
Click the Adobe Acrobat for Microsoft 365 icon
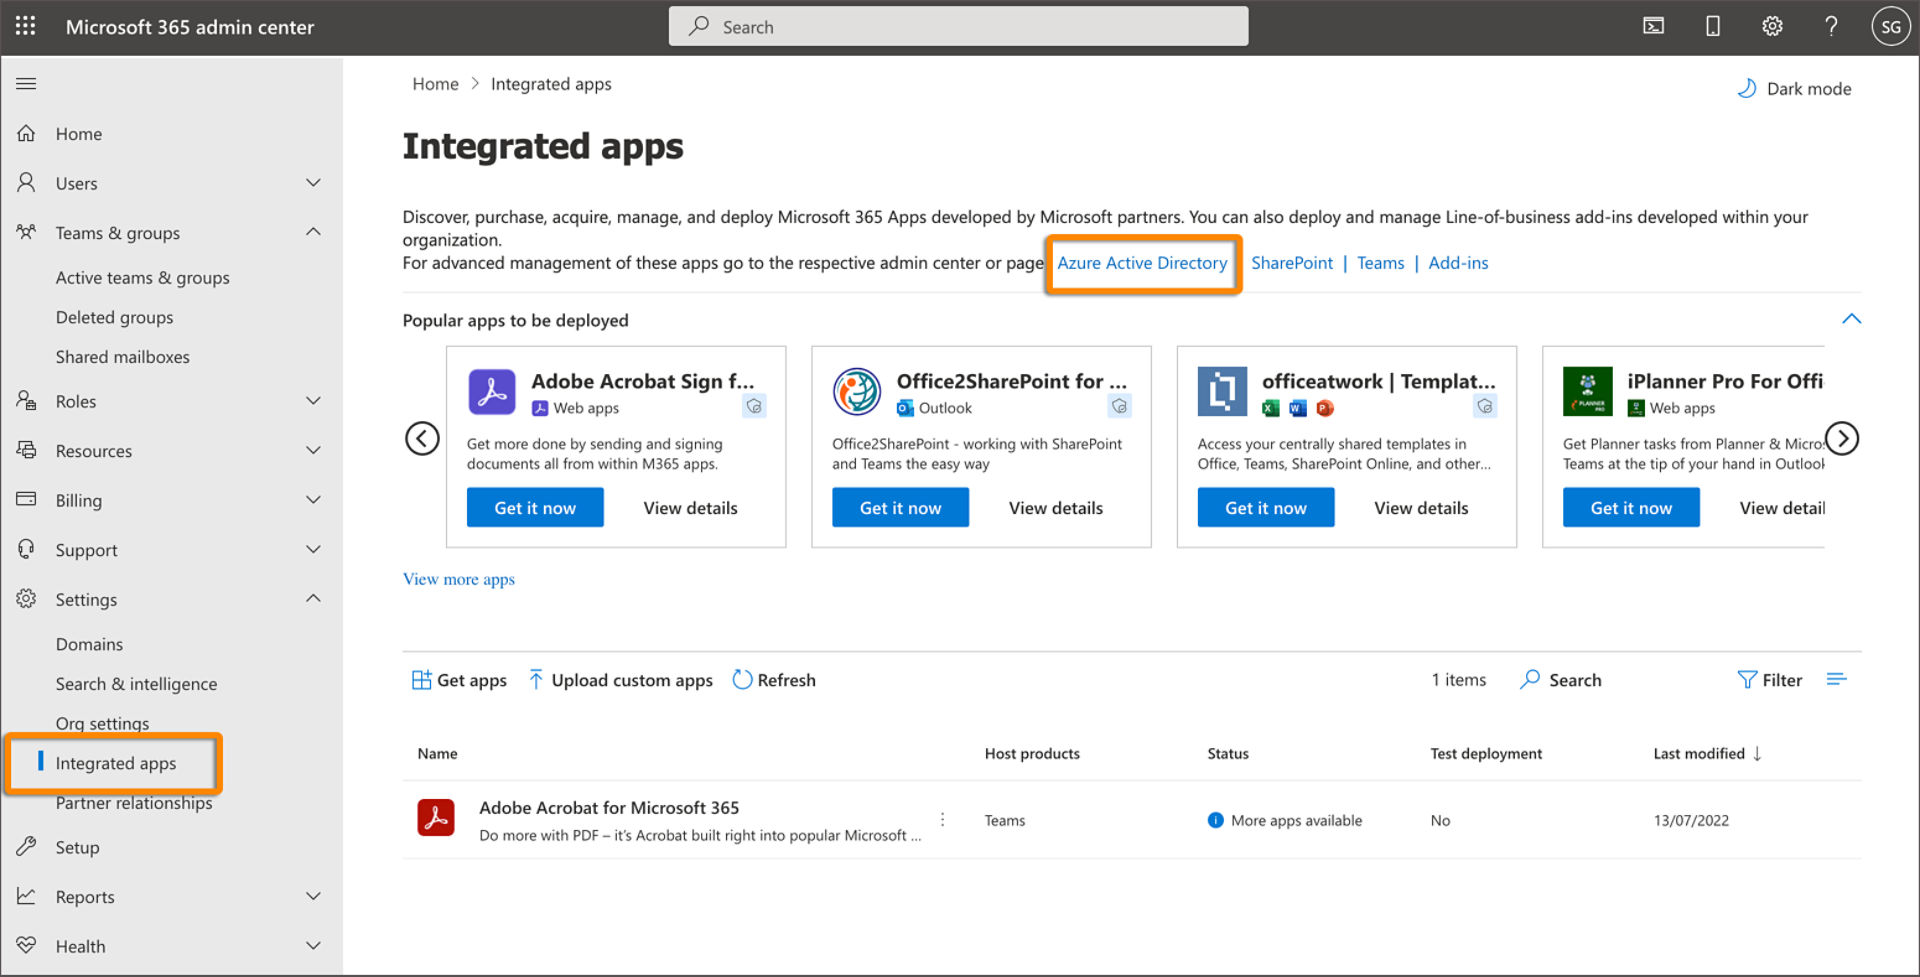pos(436,818)
